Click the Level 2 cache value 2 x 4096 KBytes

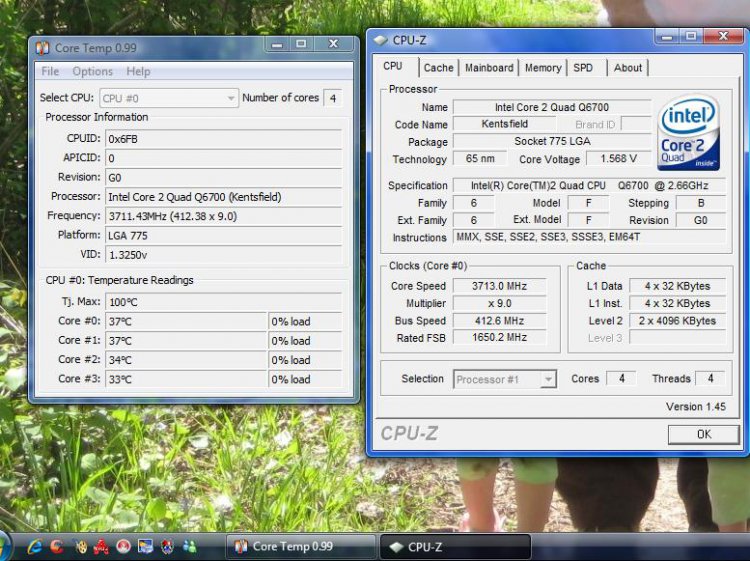(x=677, y=320)
